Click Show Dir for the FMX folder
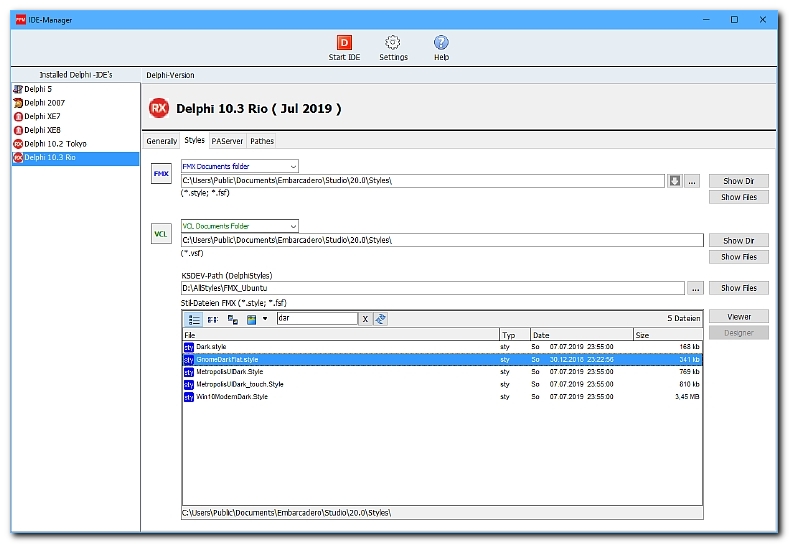The height and width of the screenshot is (544, 789). (739, 181)
